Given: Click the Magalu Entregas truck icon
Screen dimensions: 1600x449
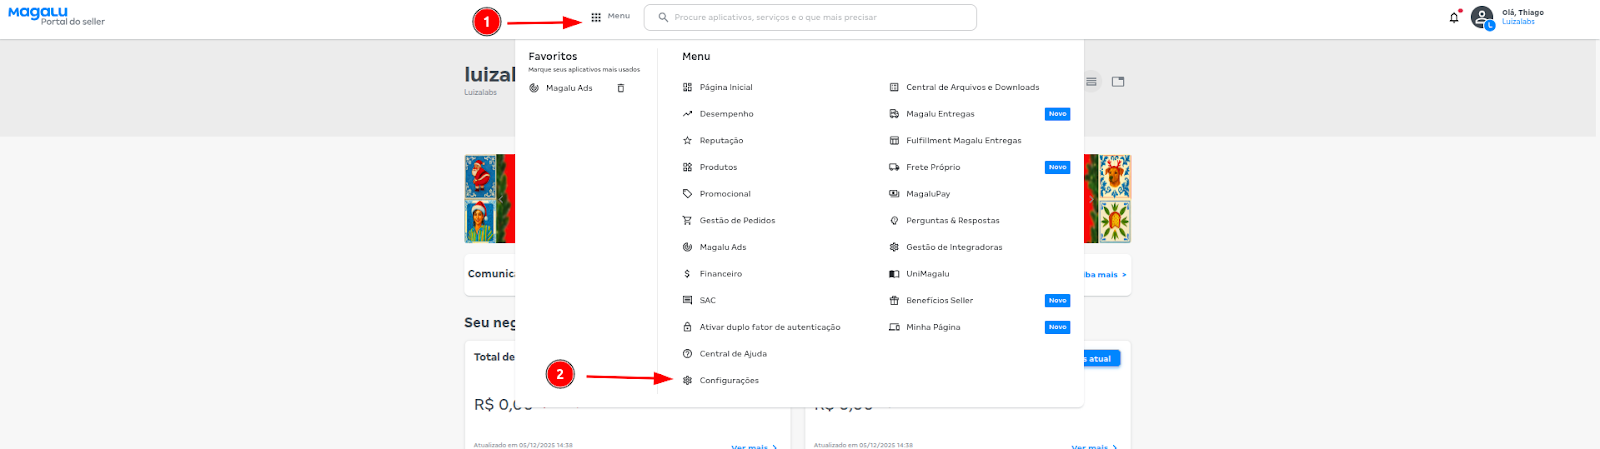Looking at the screenshot, I should click(894, 114).
